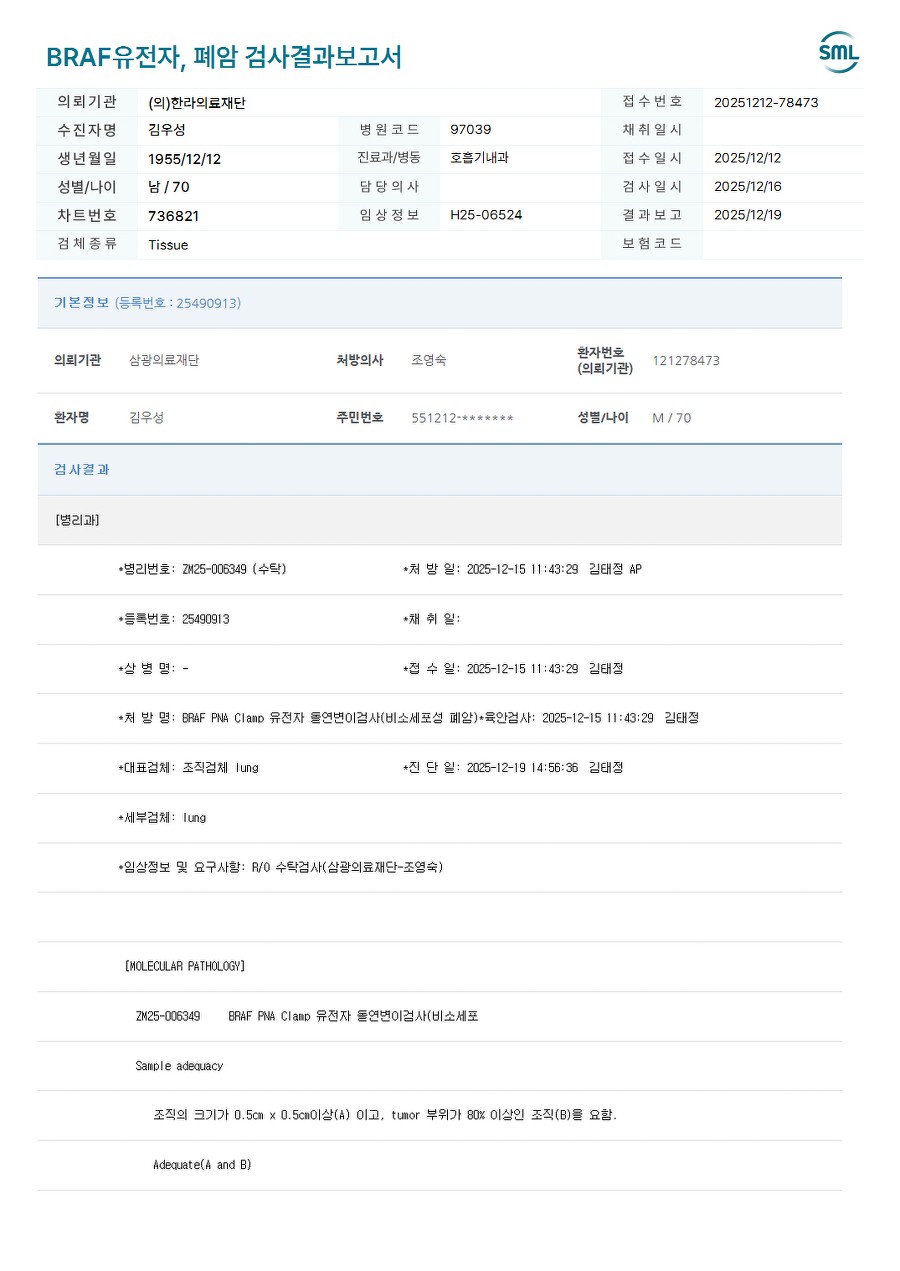Click the 접수일시 value 2025/12/12
The image size is (900, 1271).
click(x=748, y=158)
